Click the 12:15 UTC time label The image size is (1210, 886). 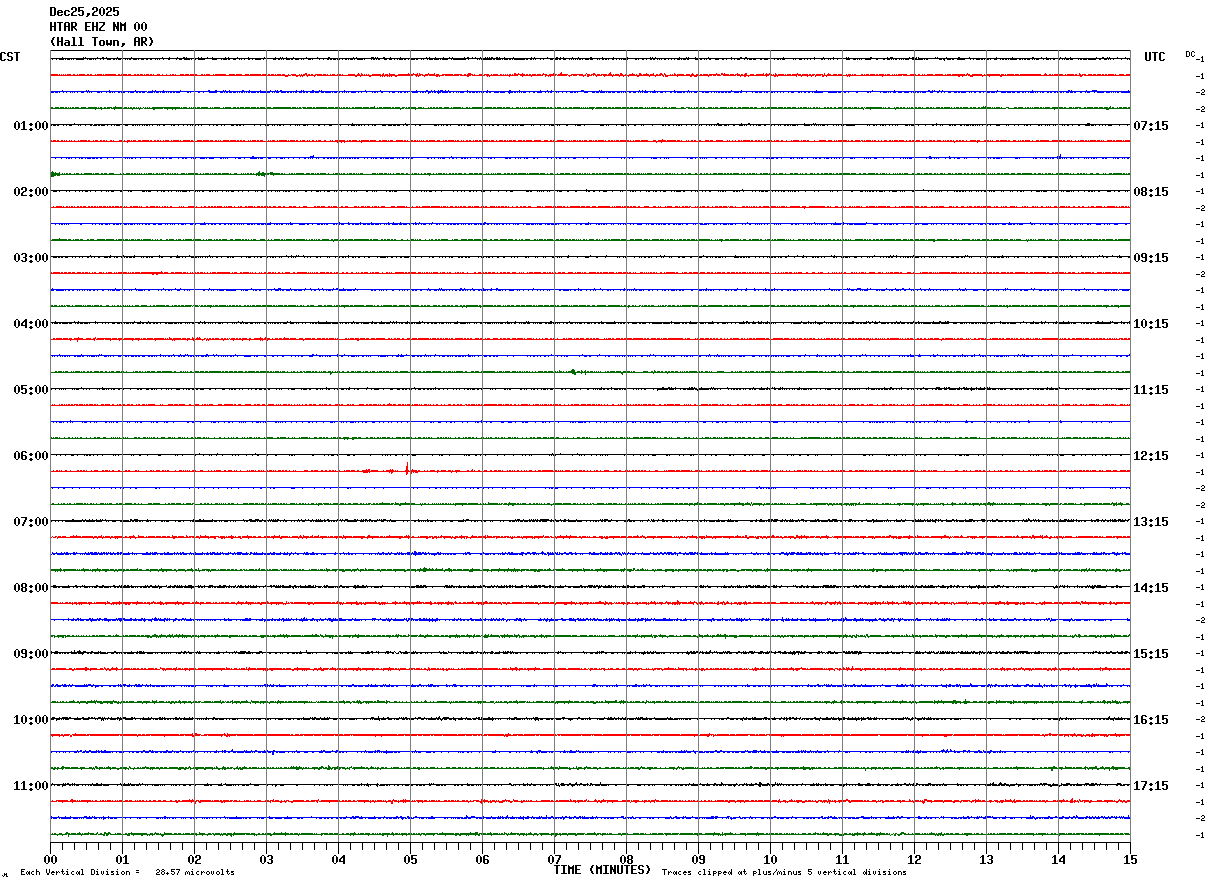[1150, 455]
